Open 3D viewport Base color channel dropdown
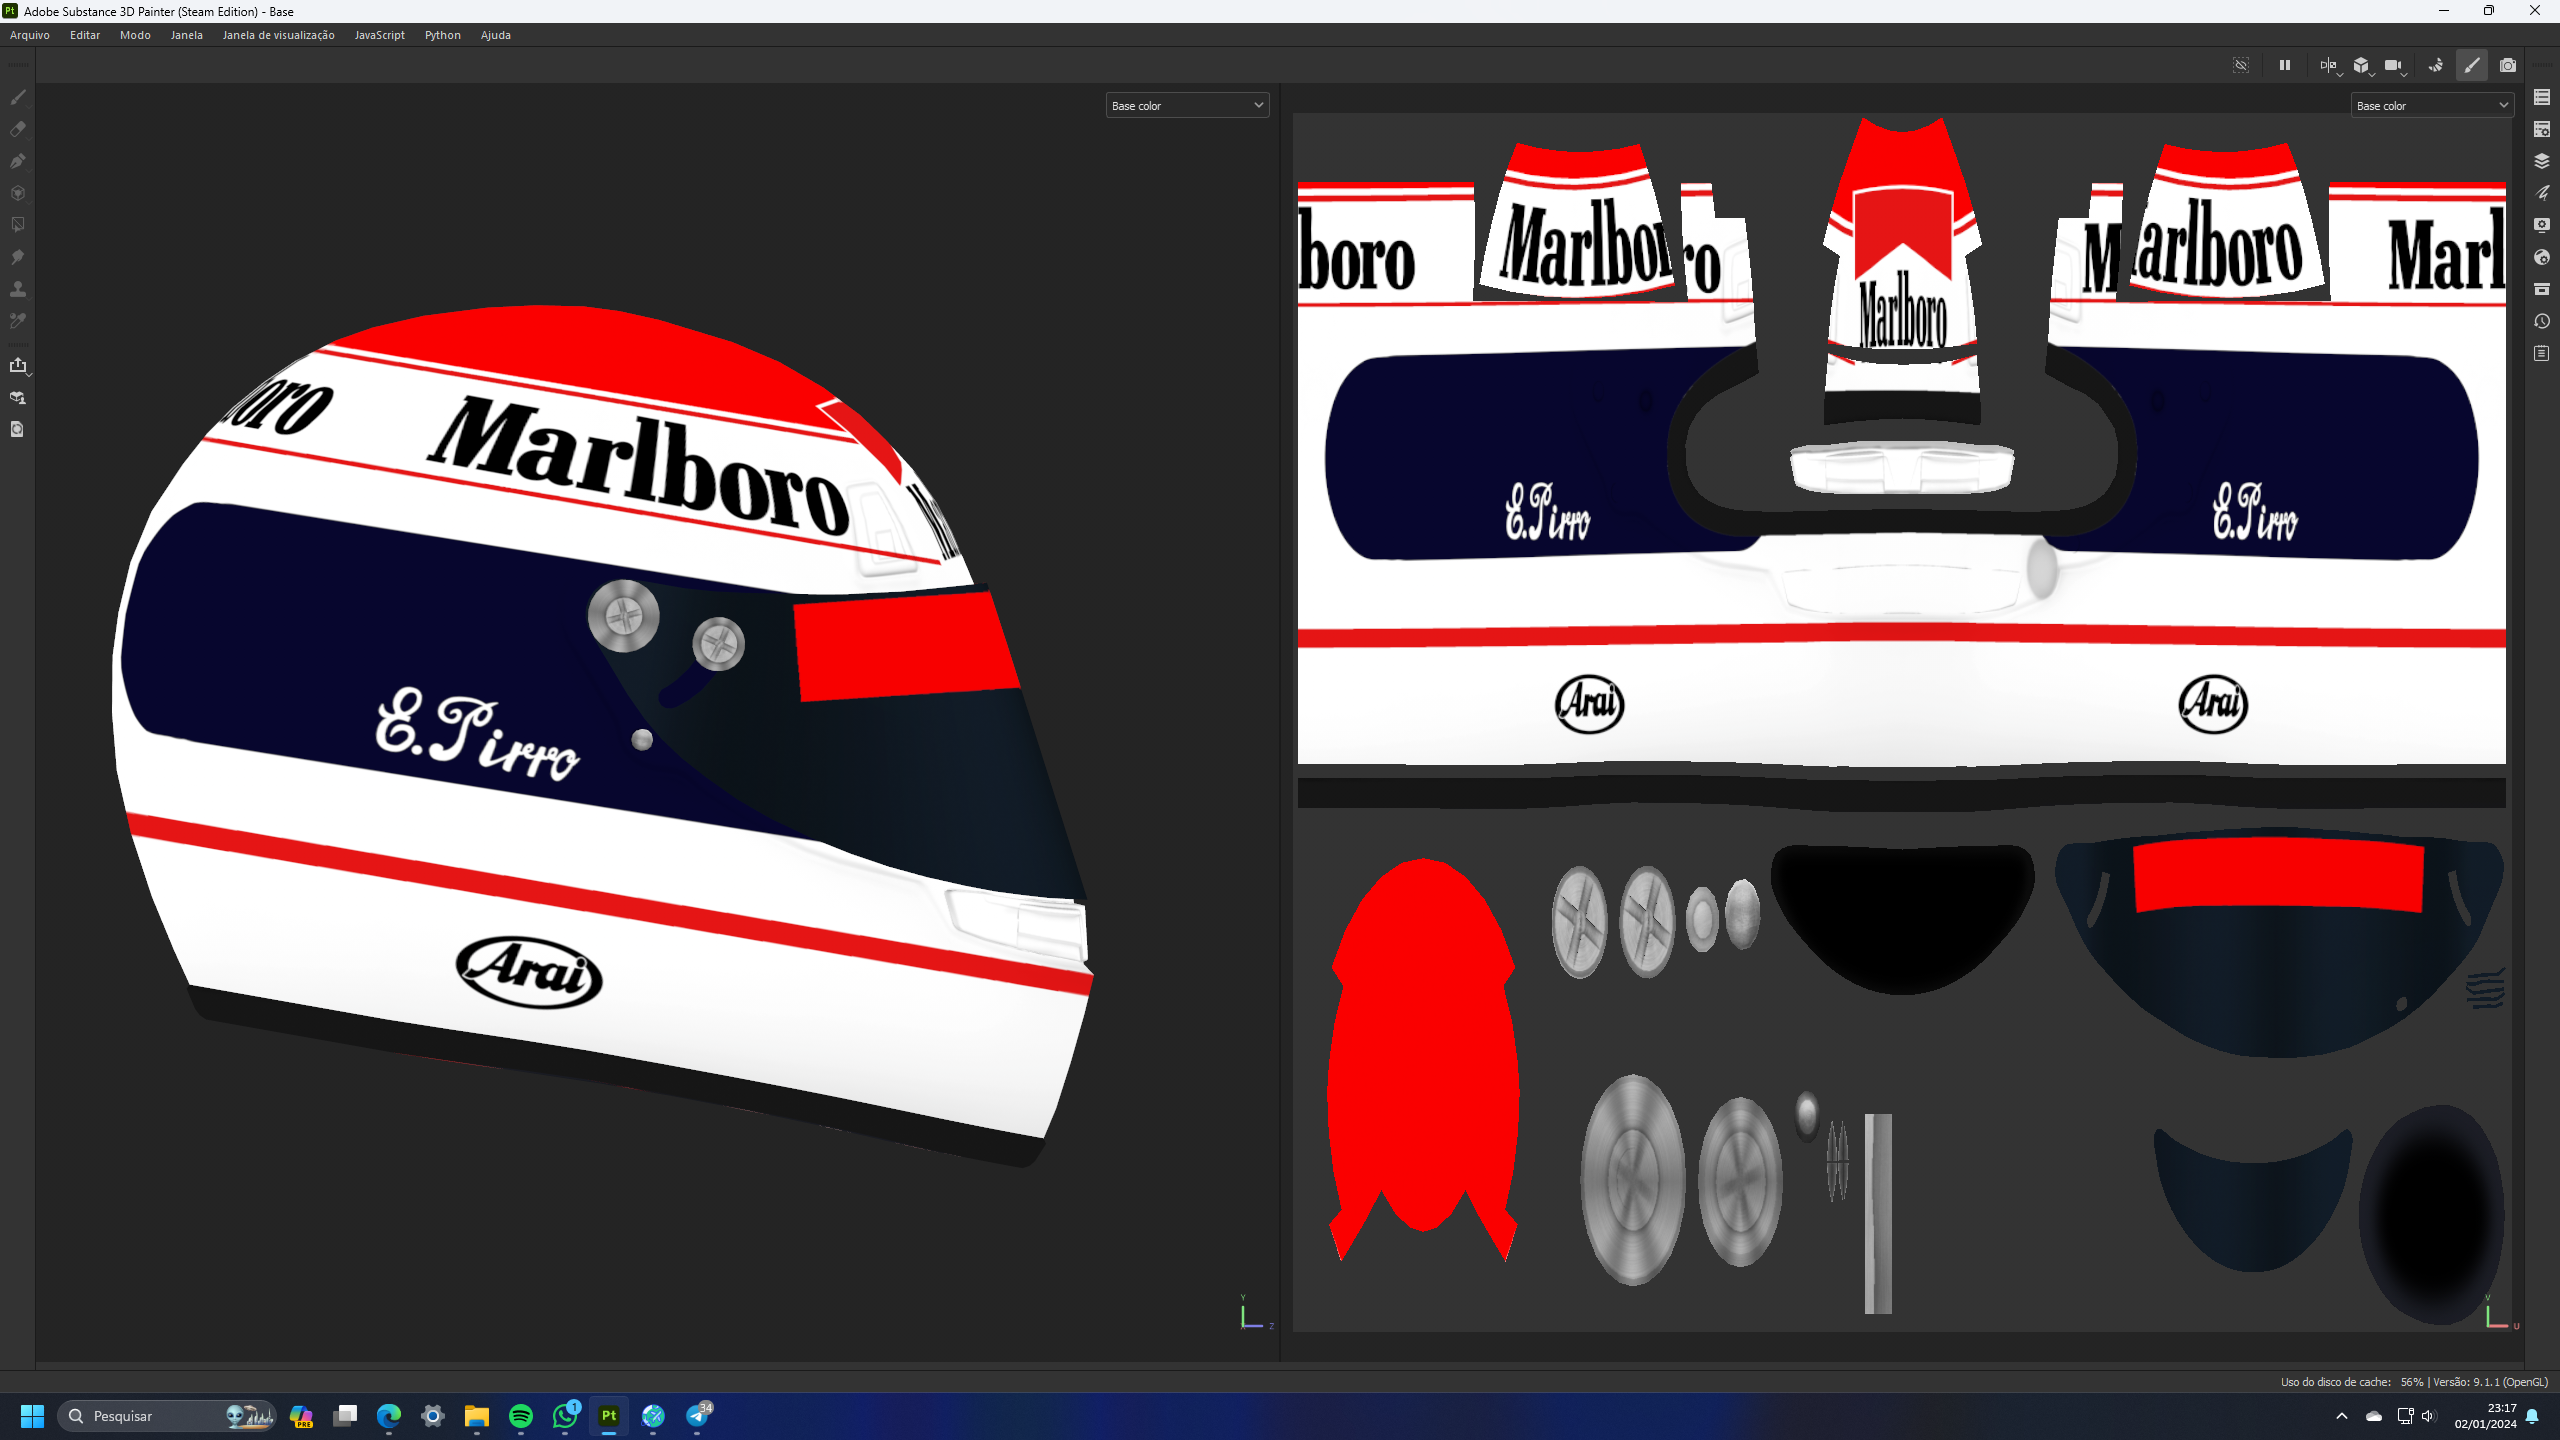 point(1187,105)
